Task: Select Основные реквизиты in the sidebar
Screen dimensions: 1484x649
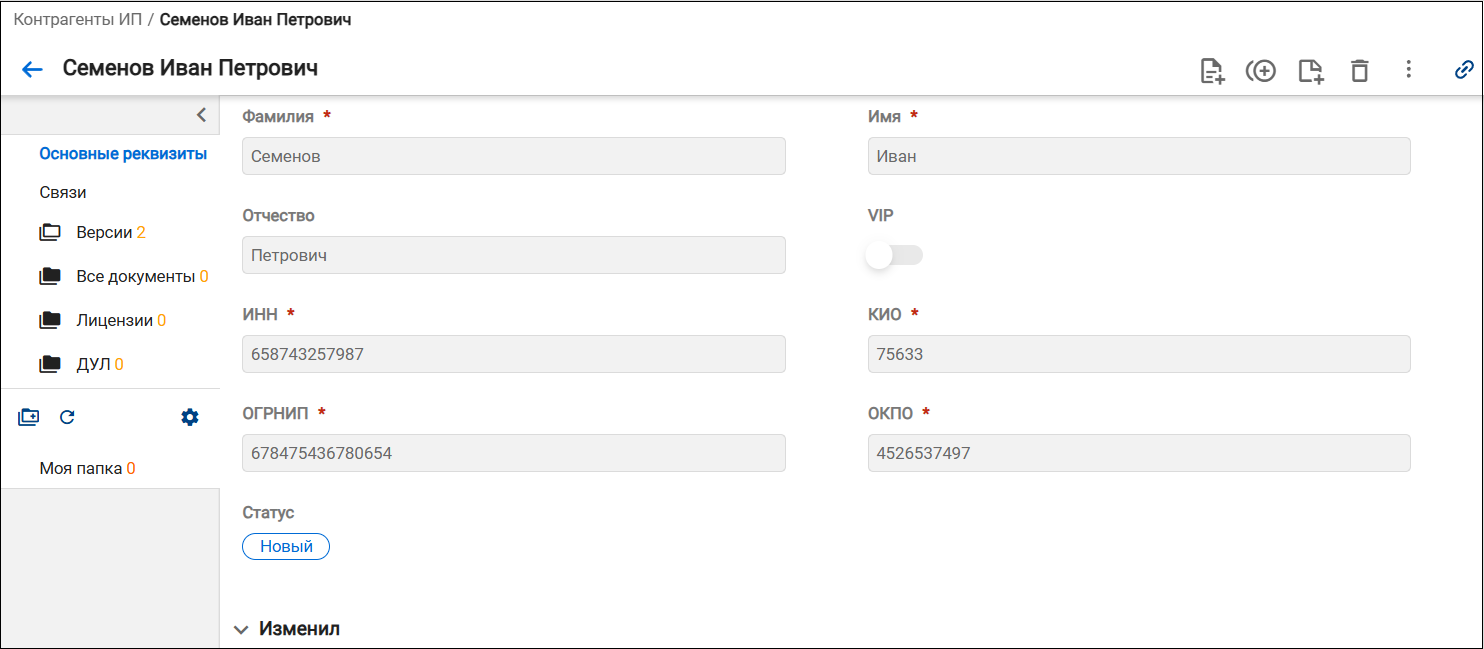Action: pos(123,154)
